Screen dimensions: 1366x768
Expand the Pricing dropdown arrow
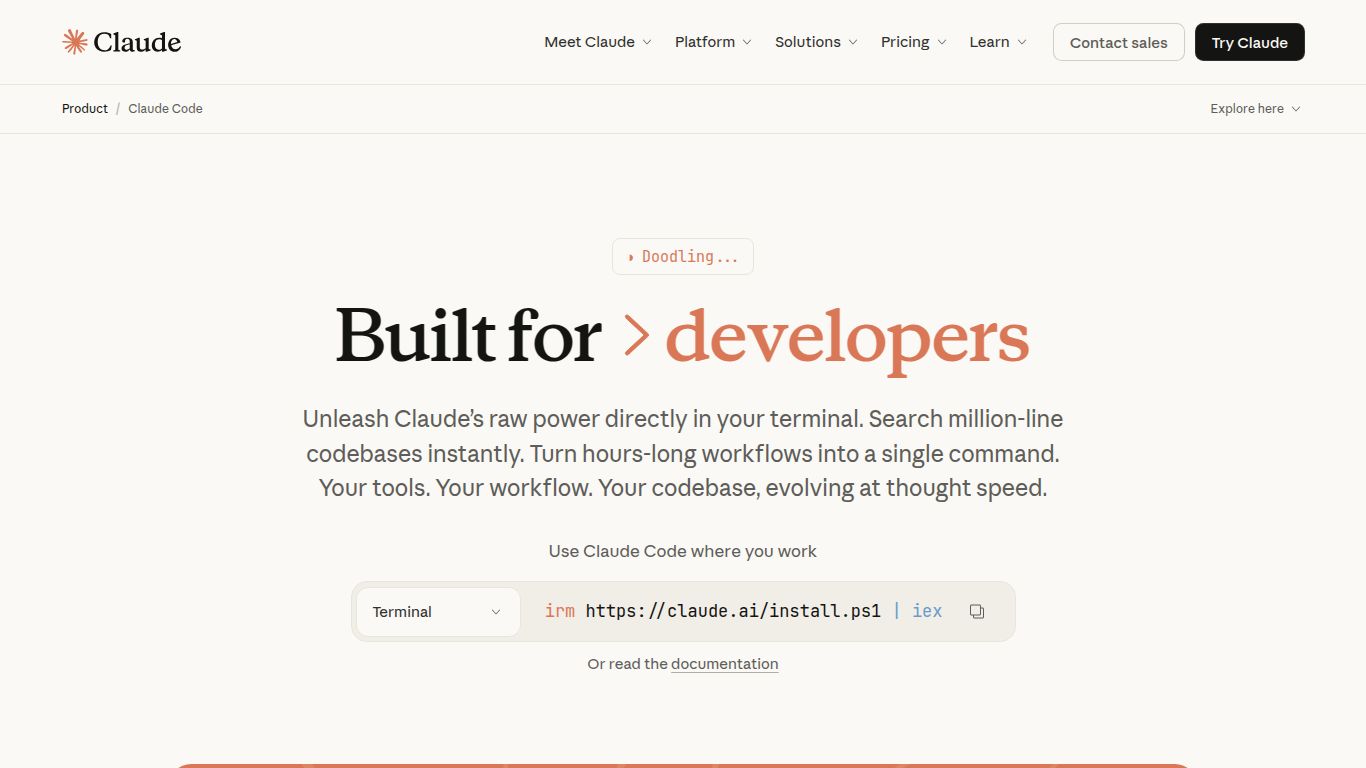(x=941, y=42)
